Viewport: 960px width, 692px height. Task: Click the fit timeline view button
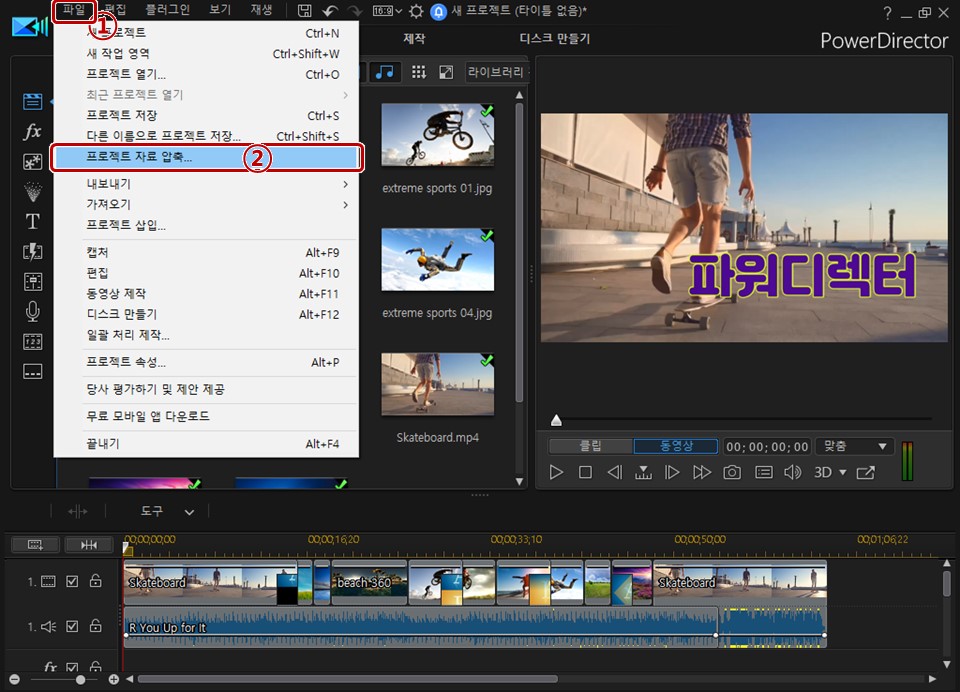tap(89, 545)
